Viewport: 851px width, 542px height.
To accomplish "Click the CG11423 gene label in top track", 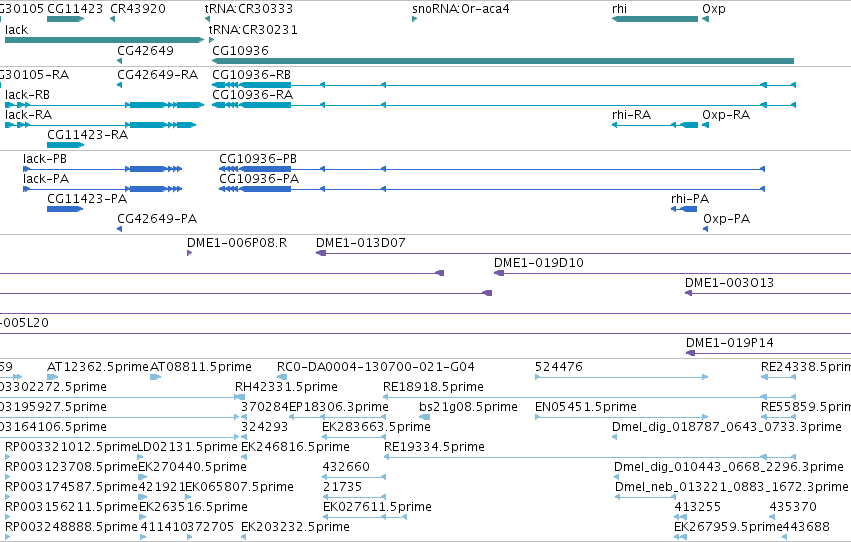I will coord(75,9).
